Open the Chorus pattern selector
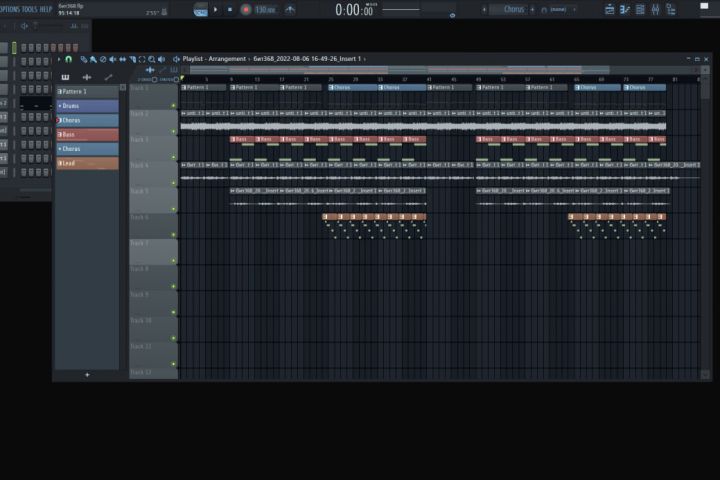This screenshot has height=480, width=720. 510,9
